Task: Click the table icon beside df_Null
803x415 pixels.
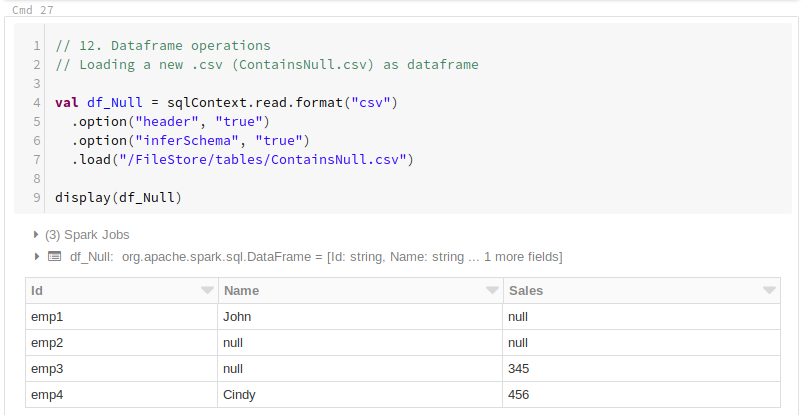Action: [54, 256]
